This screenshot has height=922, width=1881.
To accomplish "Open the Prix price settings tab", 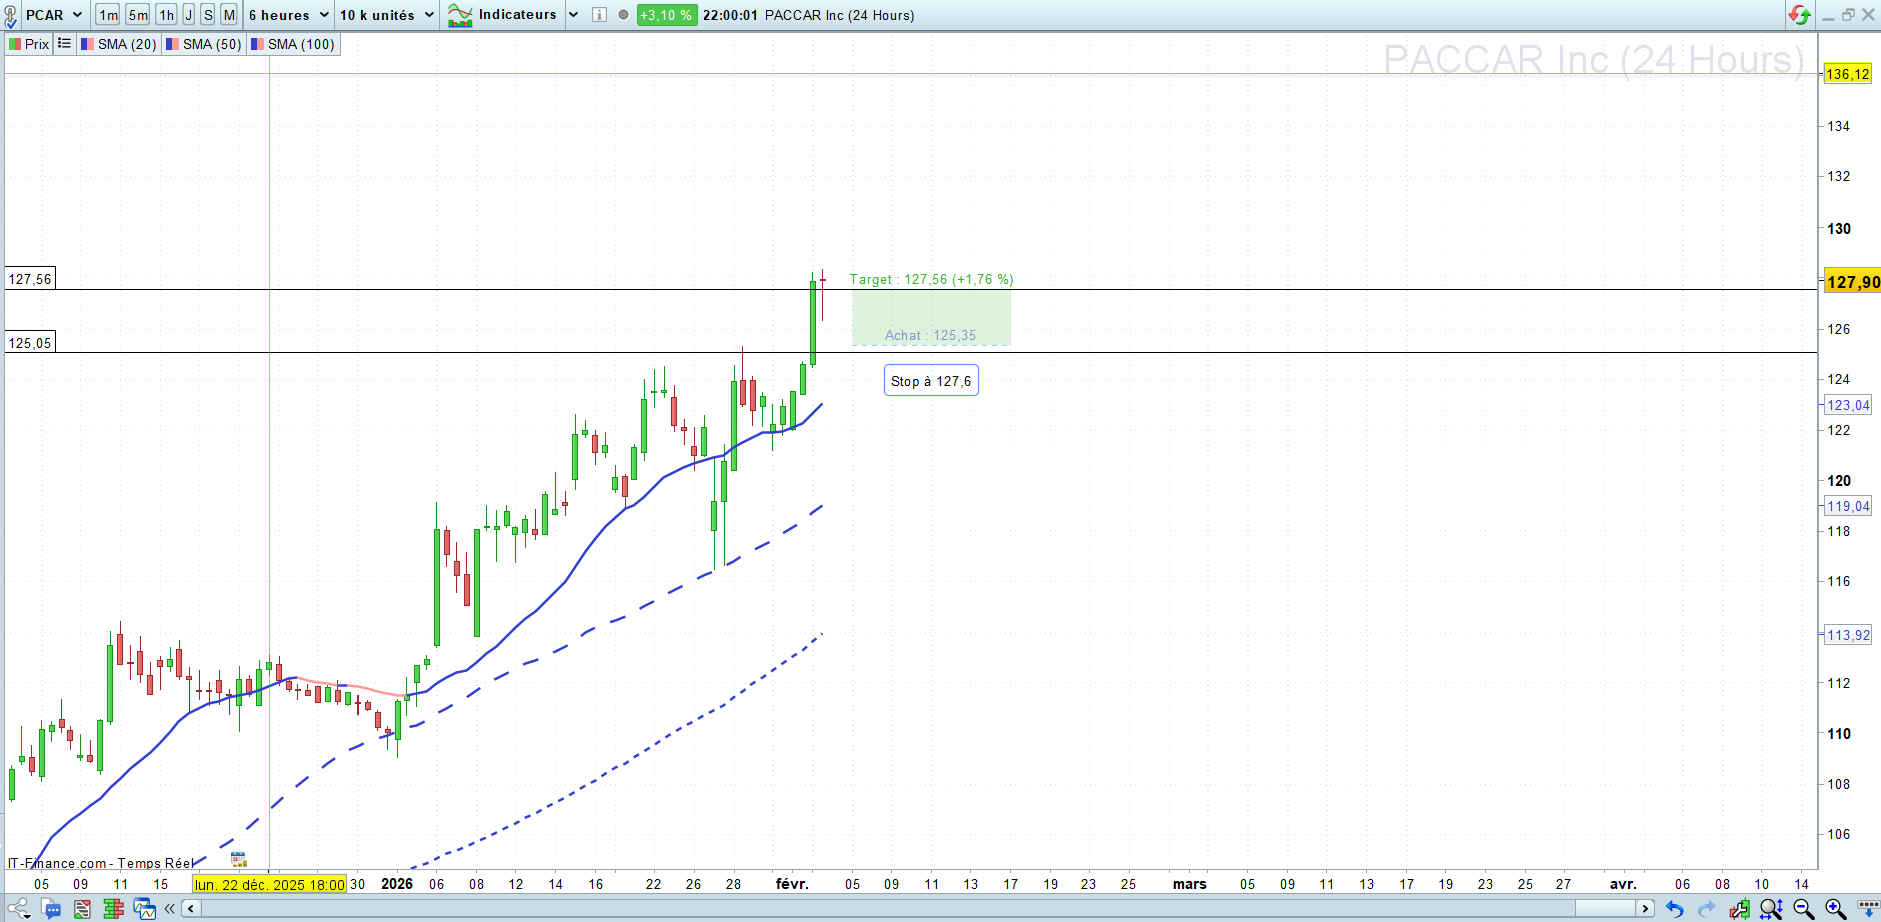I will tap(30, 44).
